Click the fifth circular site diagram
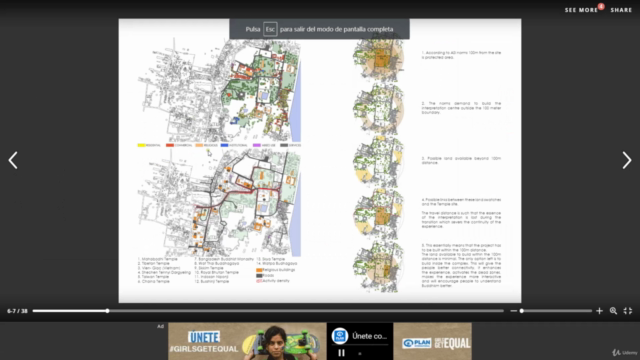 [379, 267]
